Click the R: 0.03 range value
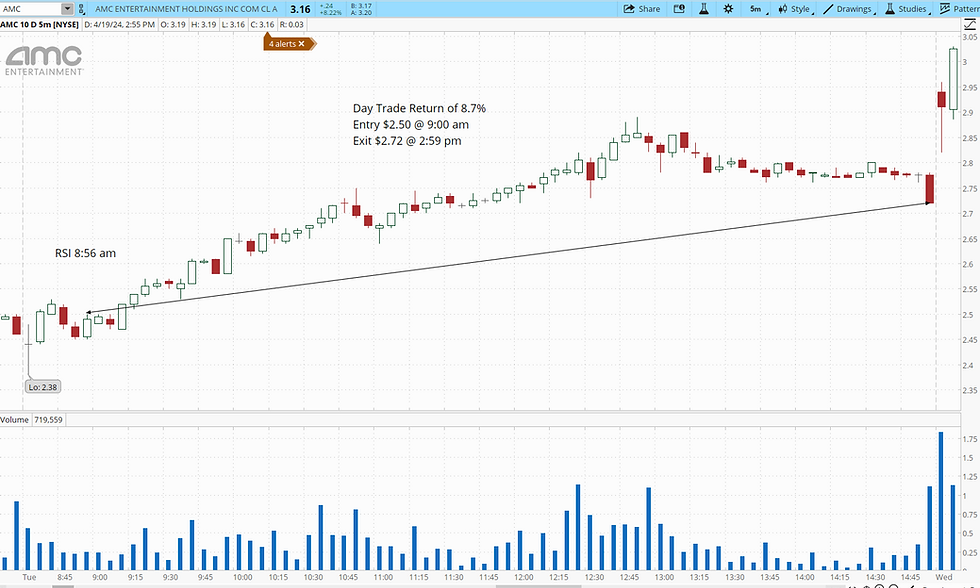Screen dimensions: 980x588 click(292, 24)
